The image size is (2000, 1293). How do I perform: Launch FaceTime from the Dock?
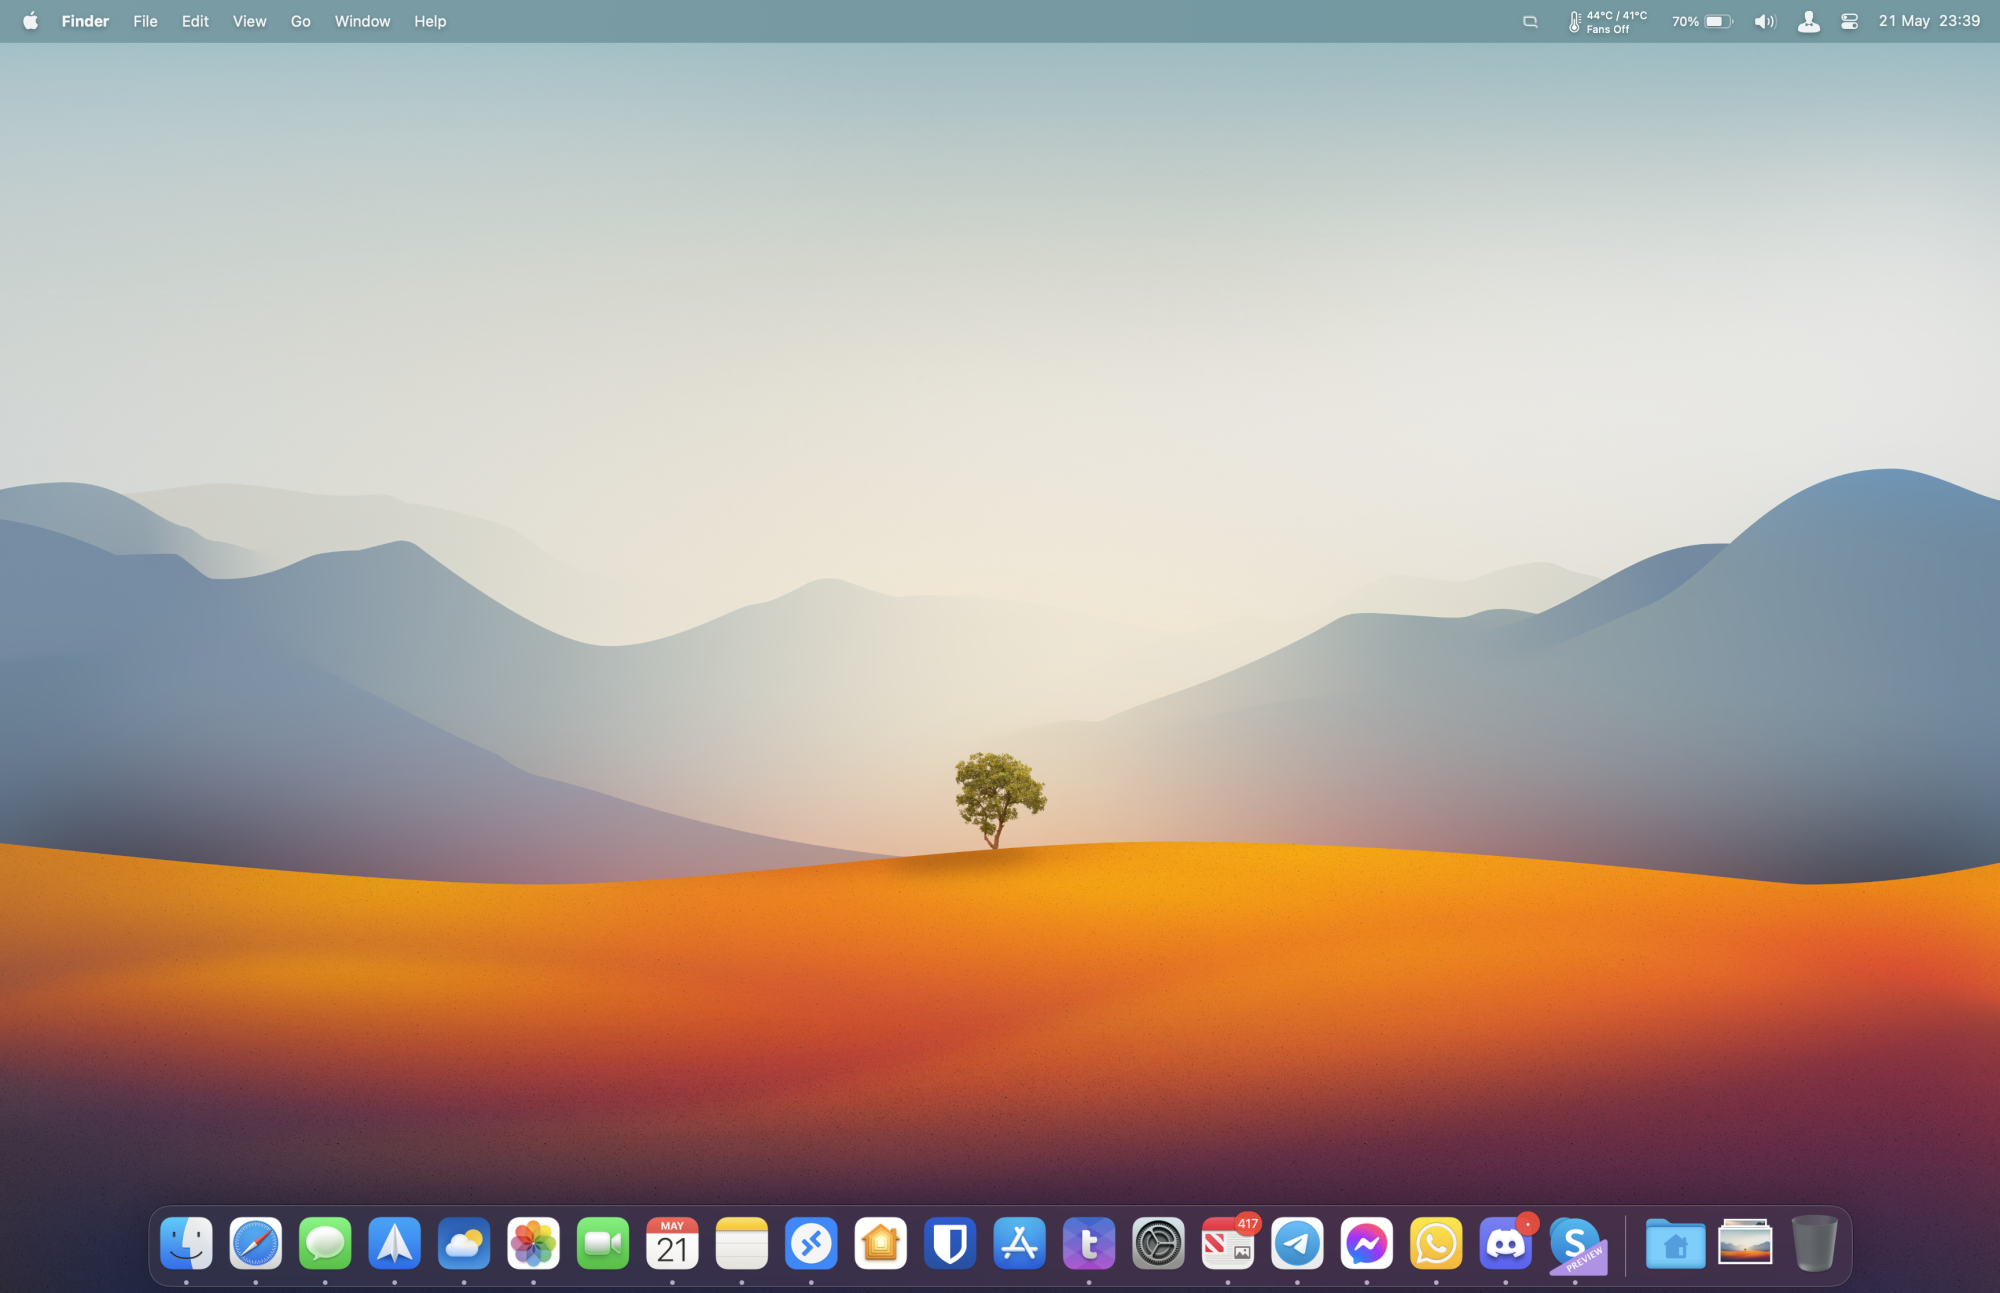tap(603, 1244)
